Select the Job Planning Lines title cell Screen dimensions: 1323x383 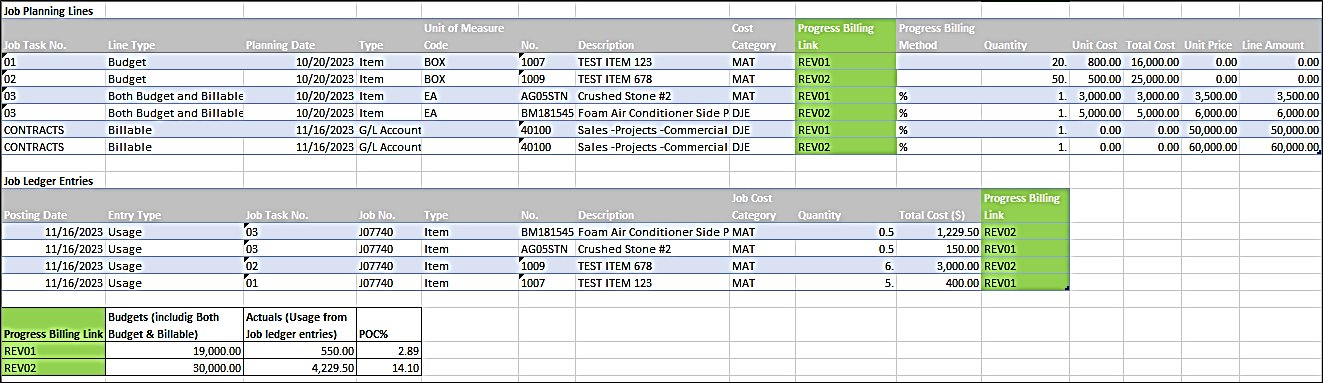tap(52, 9)
